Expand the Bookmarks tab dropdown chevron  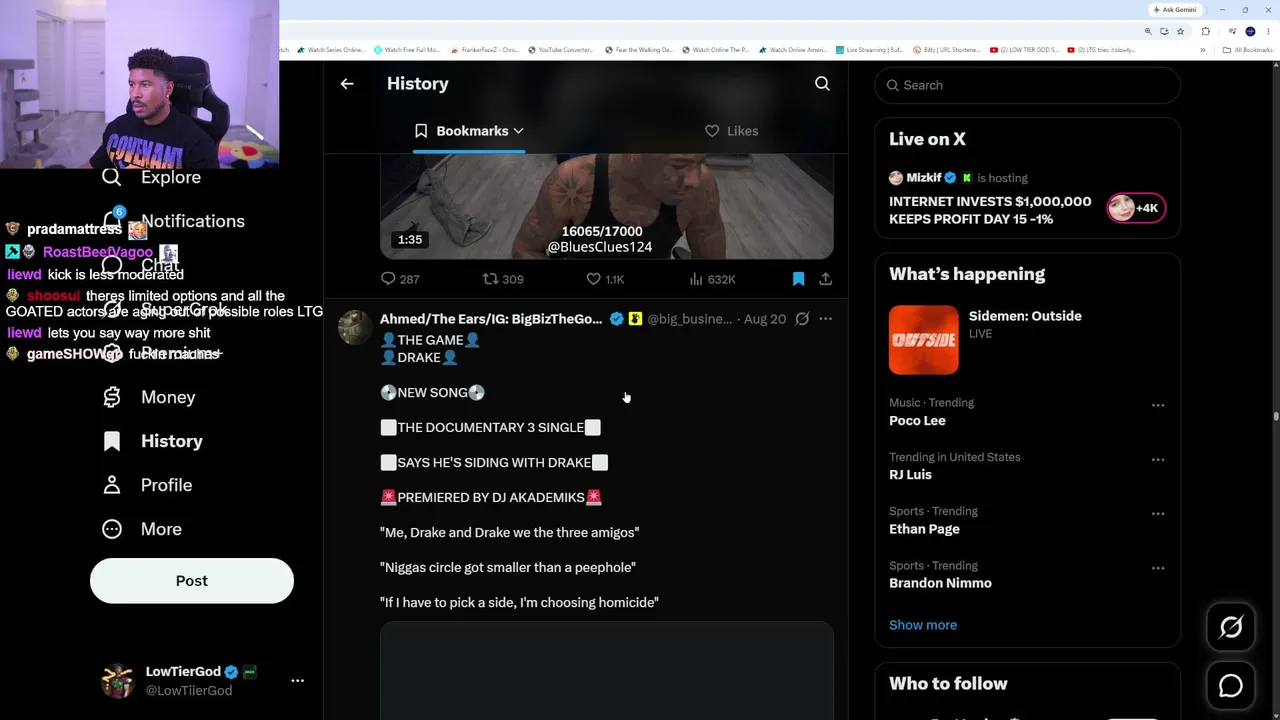coord(518,131)
